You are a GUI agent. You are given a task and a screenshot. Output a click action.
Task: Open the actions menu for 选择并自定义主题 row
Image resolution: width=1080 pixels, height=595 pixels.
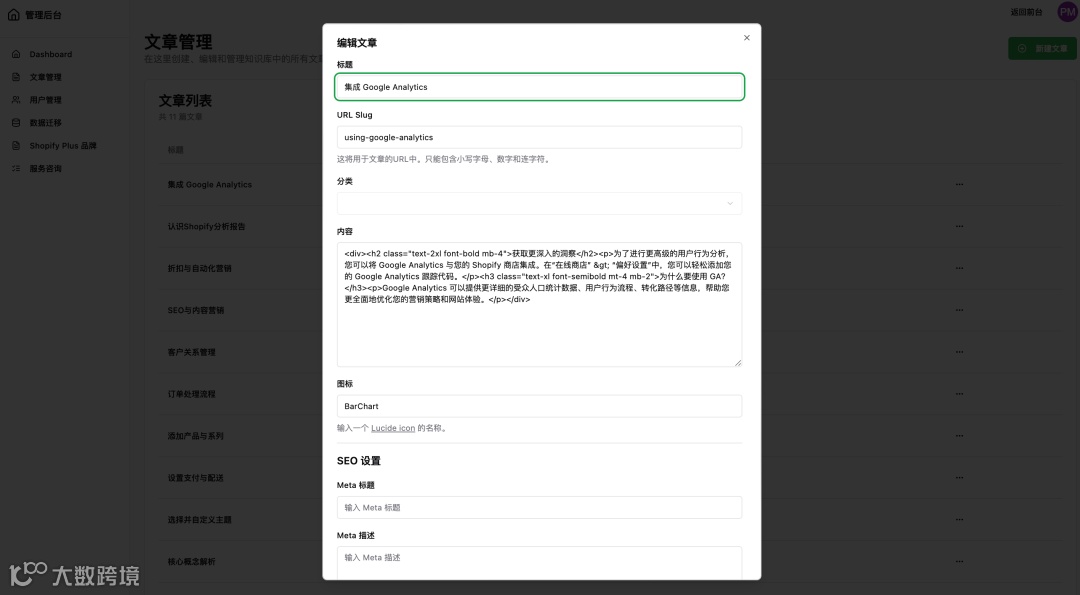click(x=959, y=520)
